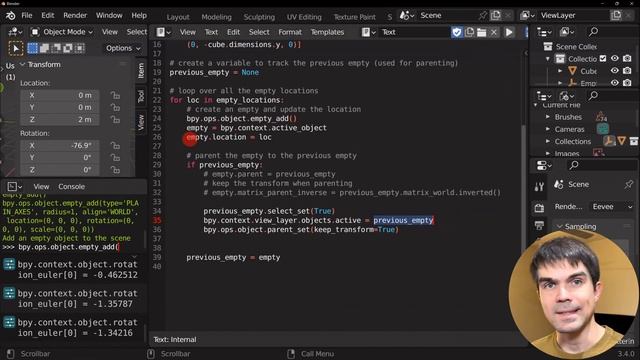This screenshot has height=360, width=640.
Task: Open the Render menu
Action: coord(75,16)
